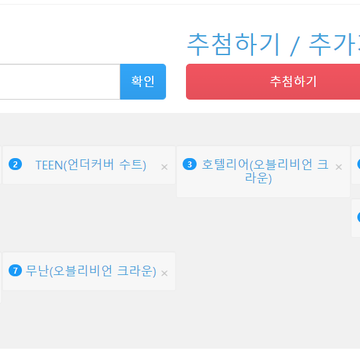Image resolution: width=360 pixels, height=360 pixels.
Task: Click the blue number 3 badge
Action: [x=190, y=164]
